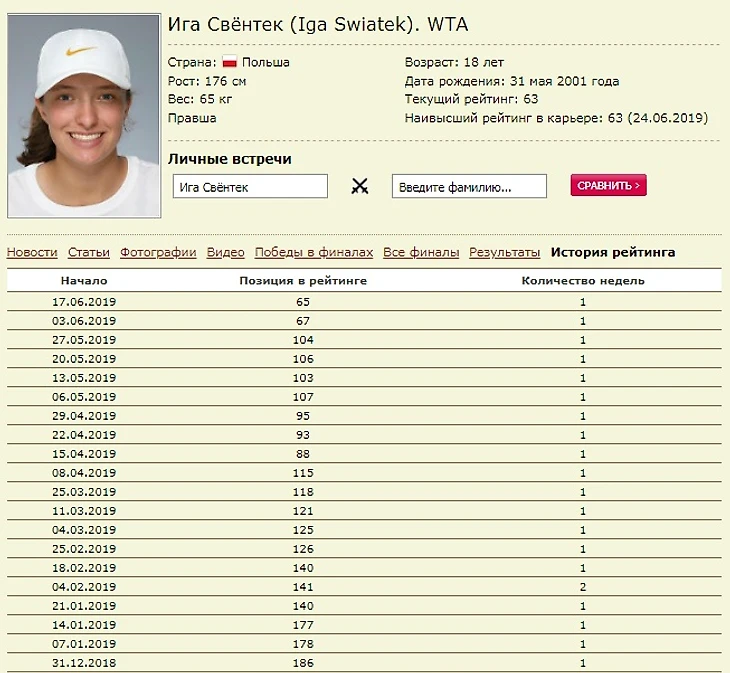Open the Победы в финалах link
This screenshot has width=730, height=673.
pyautogui.click(x=313, y=253)
